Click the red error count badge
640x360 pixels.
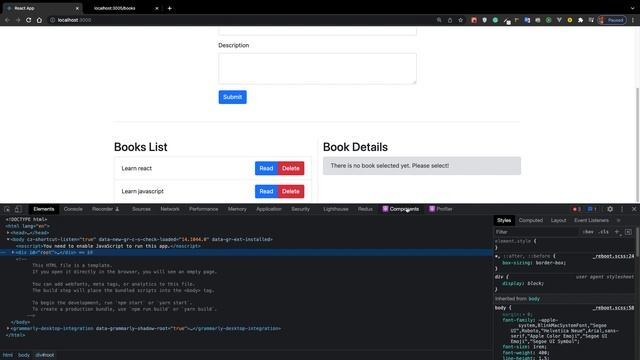pyautogui.click(x=576, y=209)
